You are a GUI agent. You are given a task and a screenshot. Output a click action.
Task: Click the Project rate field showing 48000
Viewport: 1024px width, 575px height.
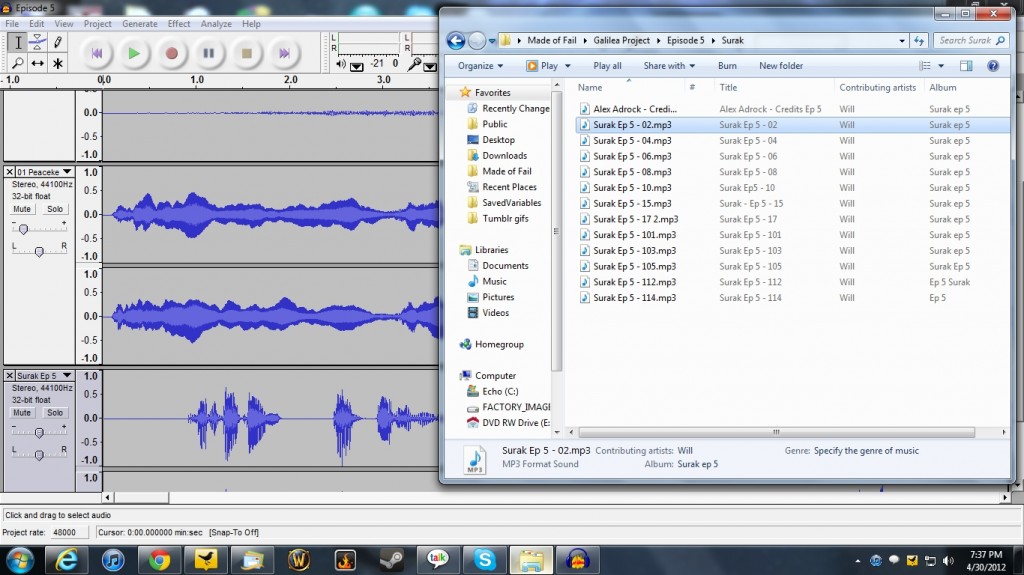(69, 533)
